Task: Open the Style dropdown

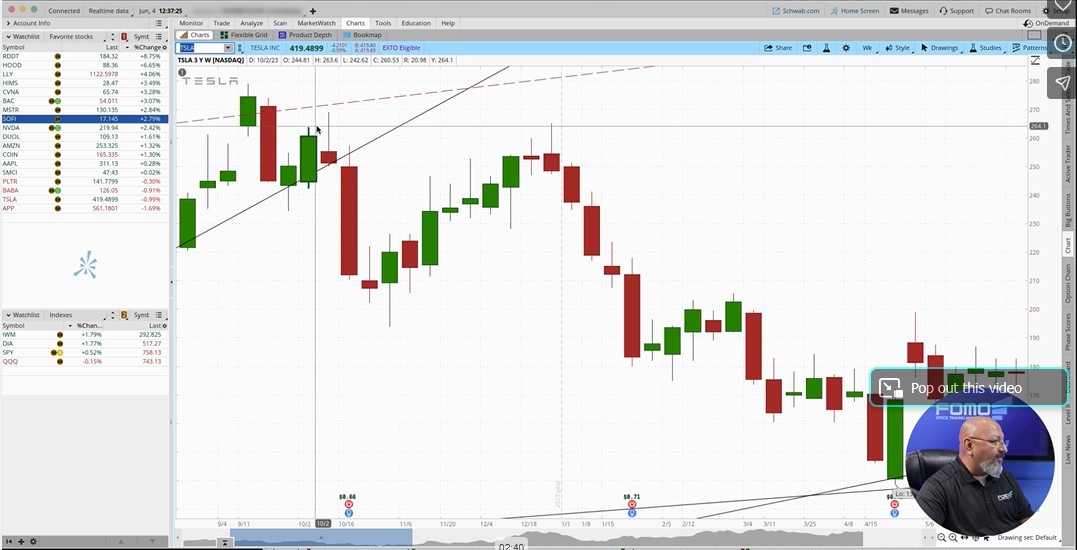Action: click(x=898, y=48)
